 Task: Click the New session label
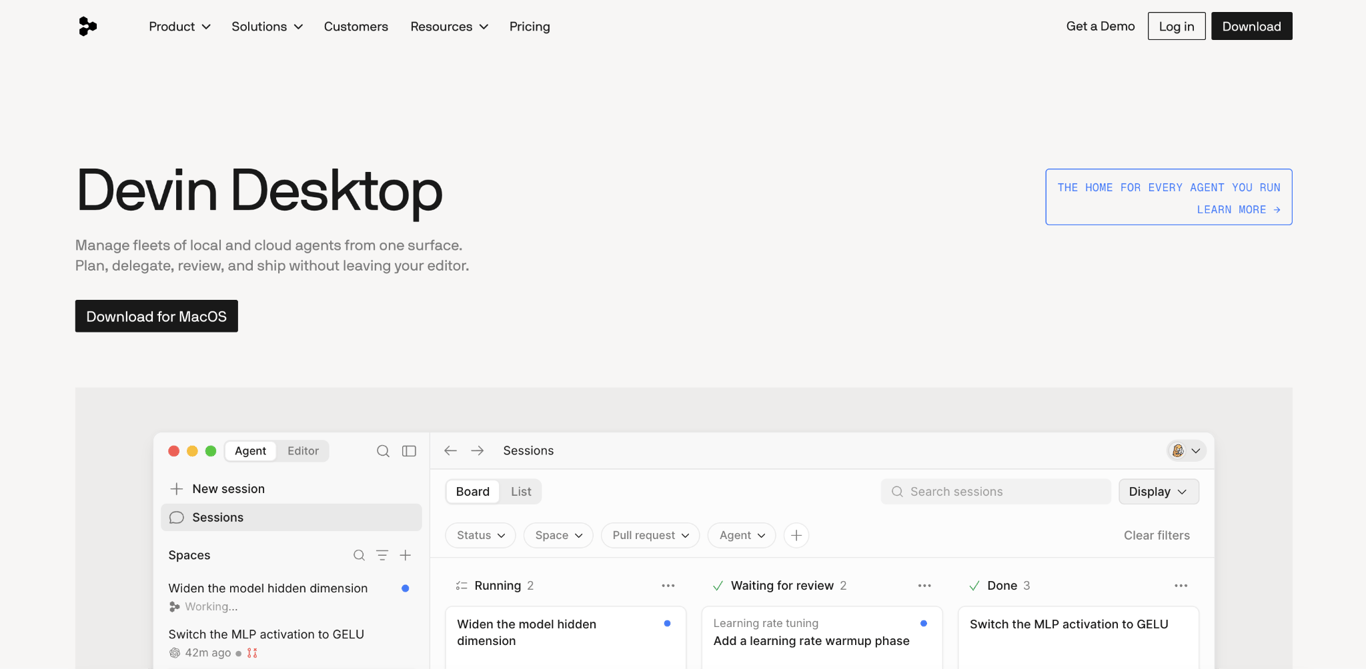(228, 489)
